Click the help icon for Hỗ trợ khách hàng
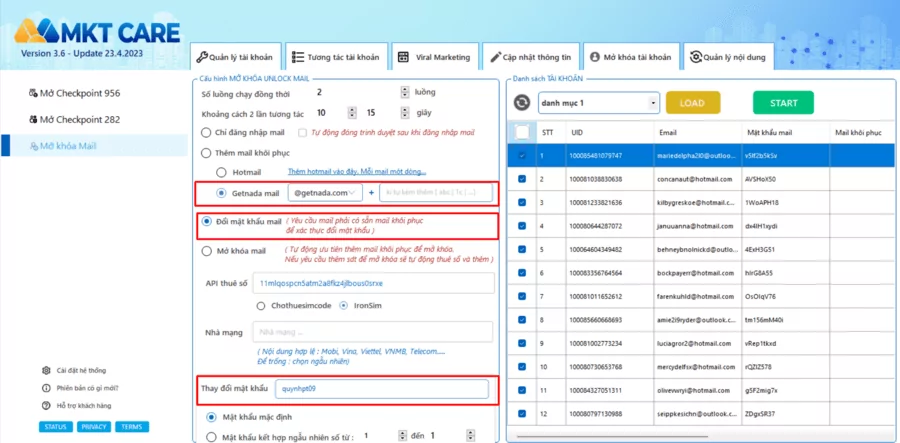The width and height of the screenshot is (900, 443). point(47,405)
